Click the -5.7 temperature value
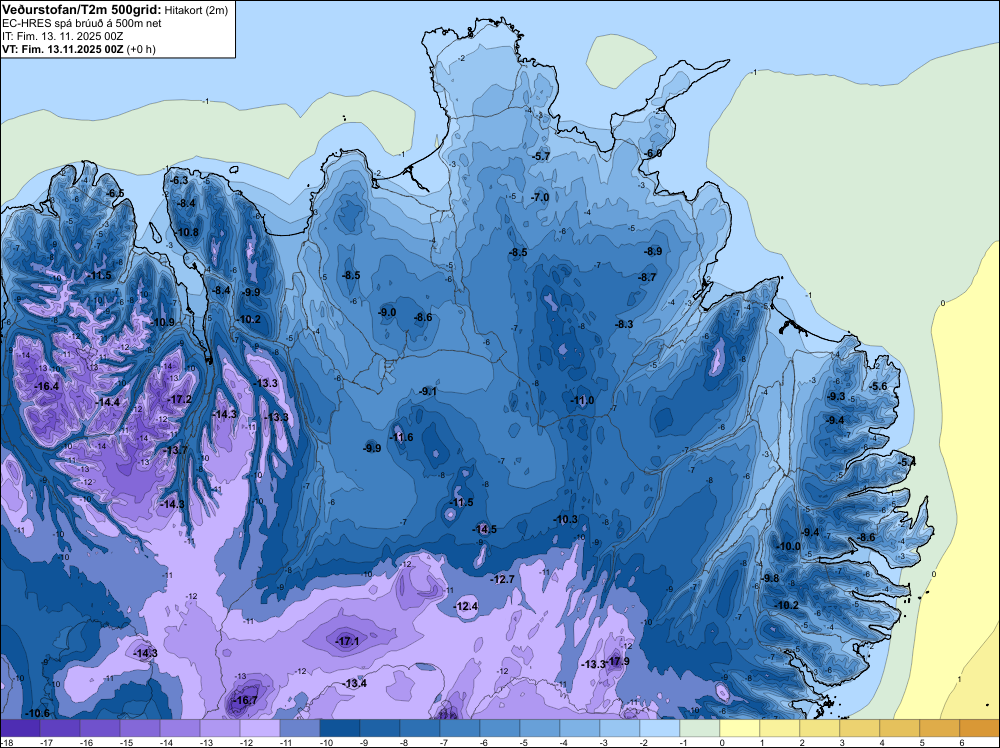Image resolution: width=1000 pixels, height=748 pixels. pos(541,156)
